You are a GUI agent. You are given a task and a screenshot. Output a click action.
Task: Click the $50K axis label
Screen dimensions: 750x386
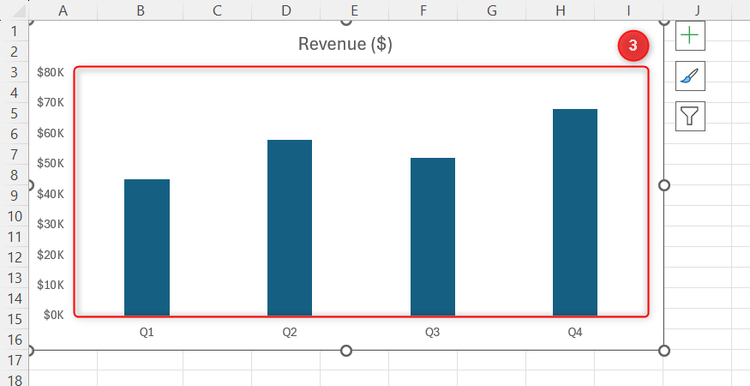(x=51, y=163)
